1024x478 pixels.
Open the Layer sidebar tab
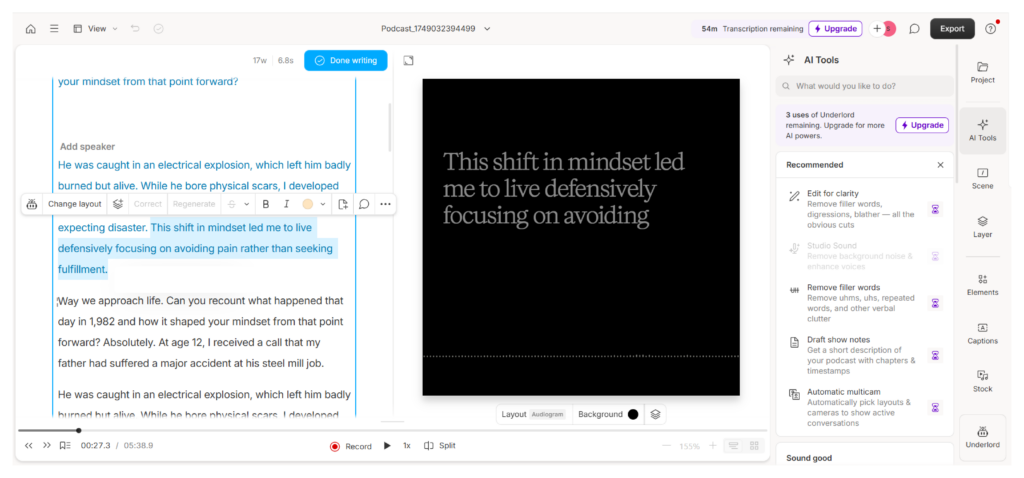point(982,227)
